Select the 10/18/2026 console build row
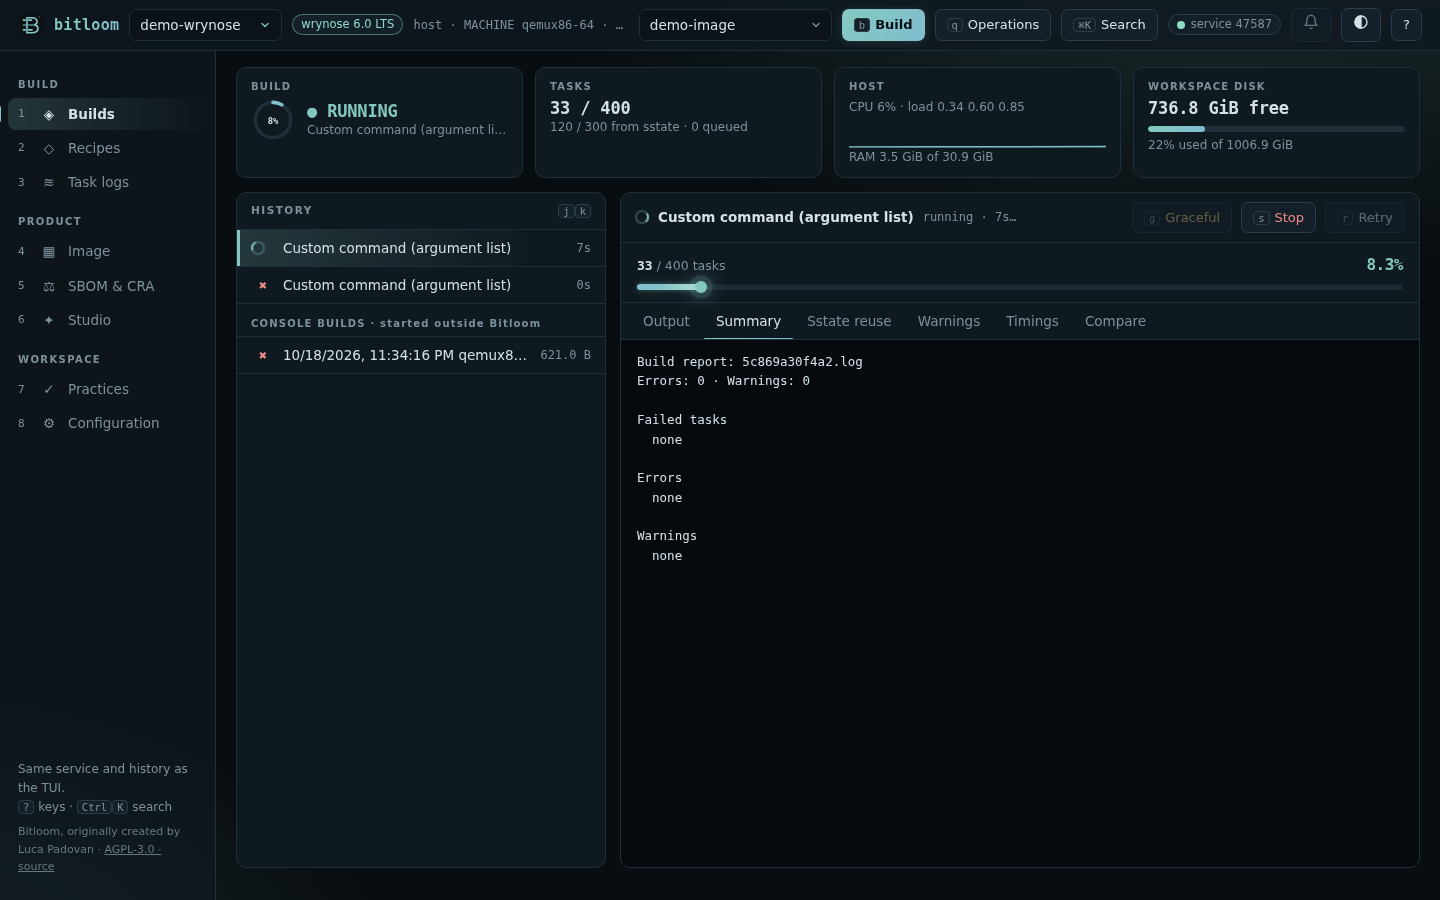Screen dimensions: 1440x900 [421, 355]
